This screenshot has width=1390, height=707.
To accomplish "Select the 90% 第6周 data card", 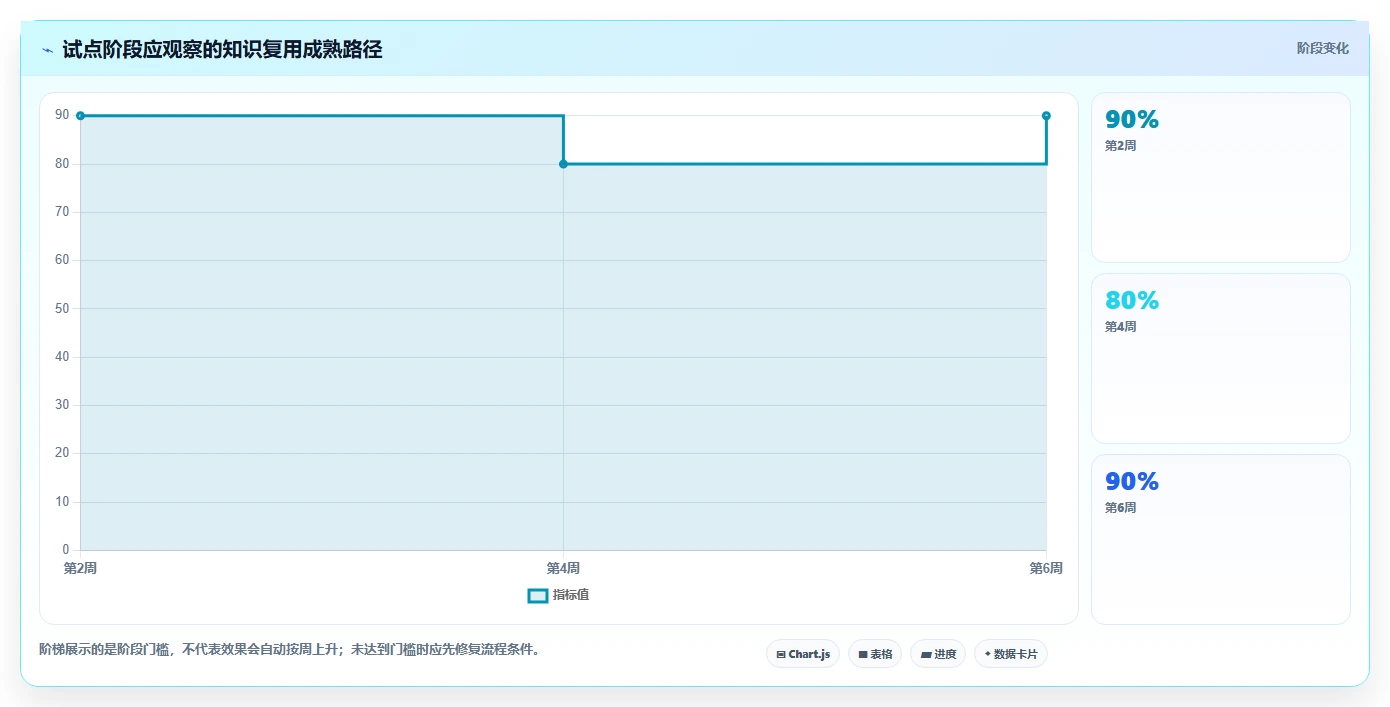I will [1220, 539].
